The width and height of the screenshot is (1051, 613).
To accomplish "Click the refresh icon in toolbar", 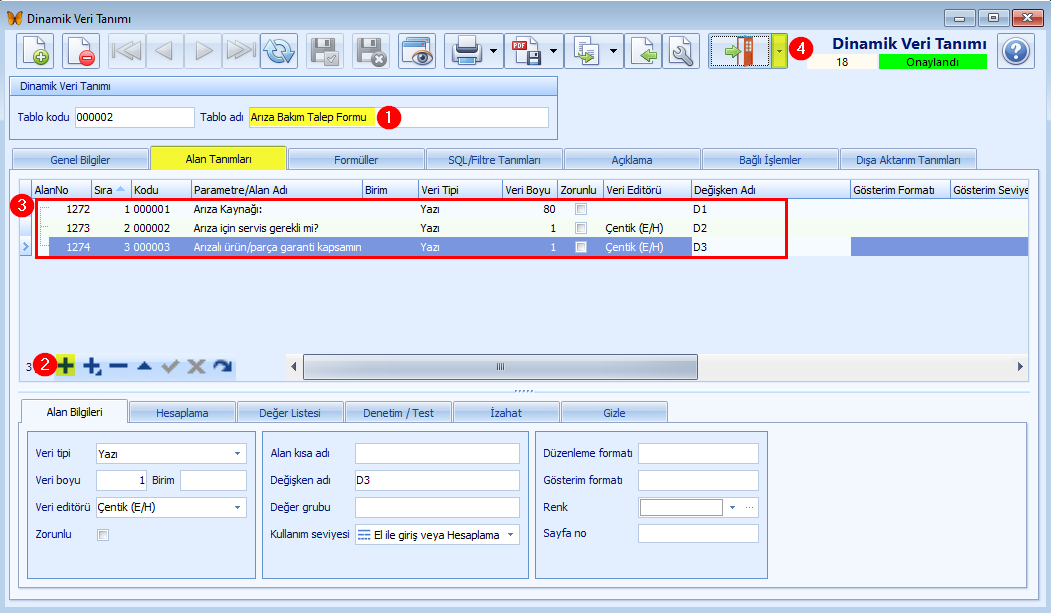I will pos(279,51).
